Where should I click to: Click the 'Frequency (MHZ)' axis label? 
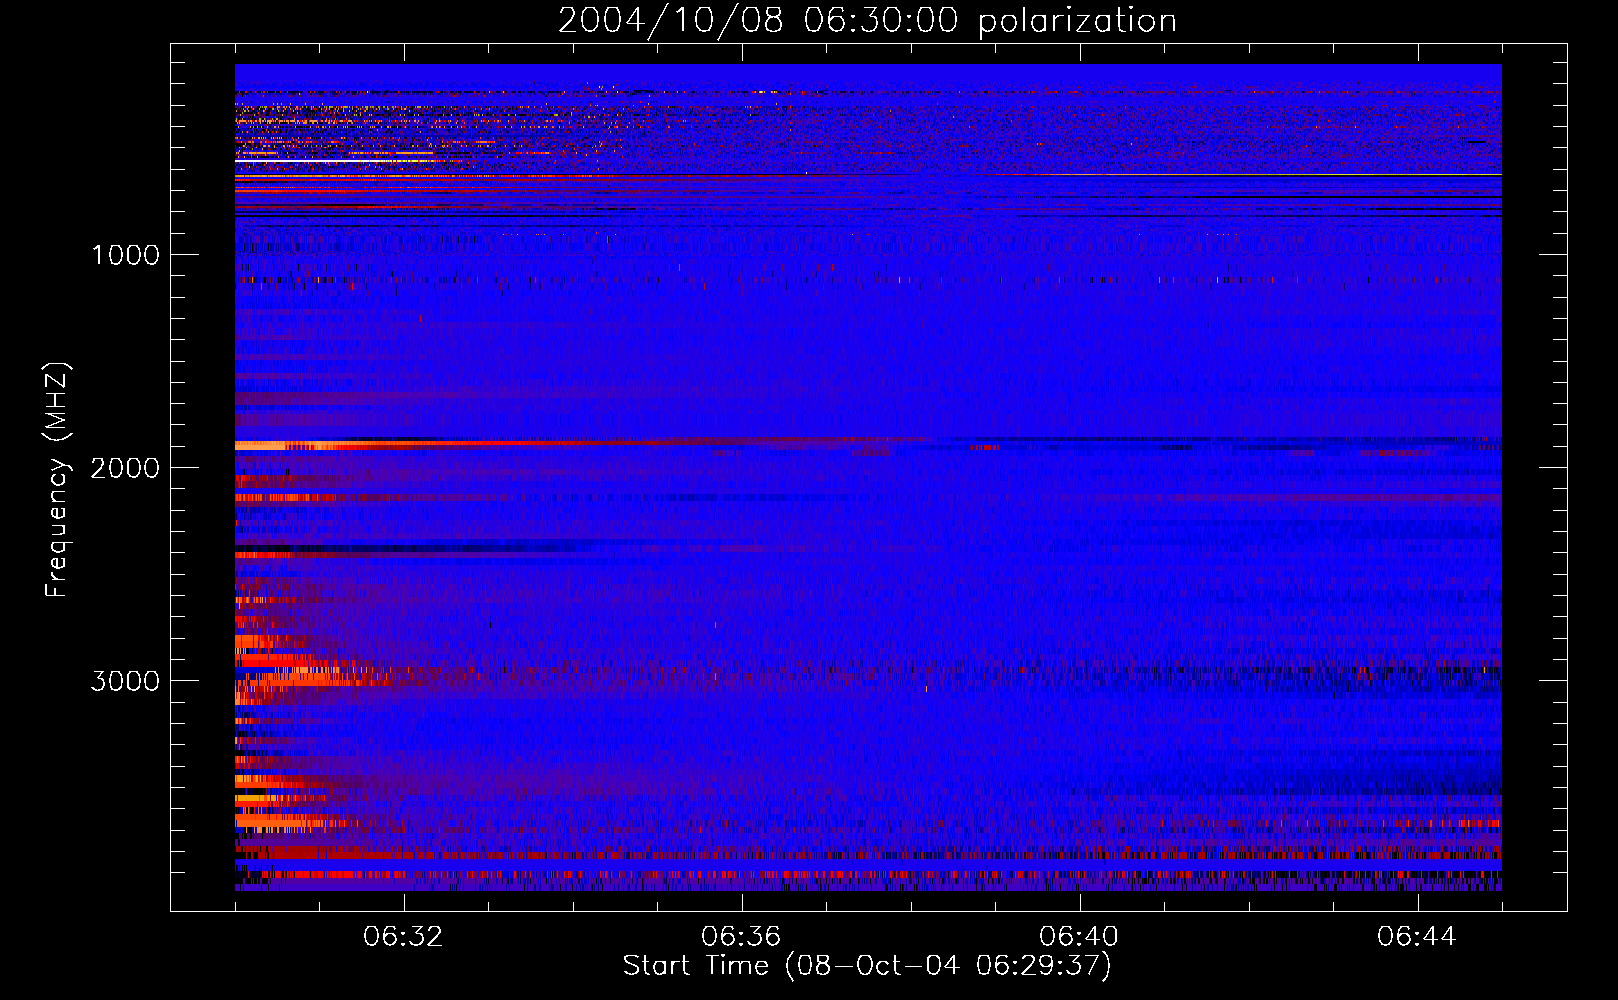coord(58,479)
